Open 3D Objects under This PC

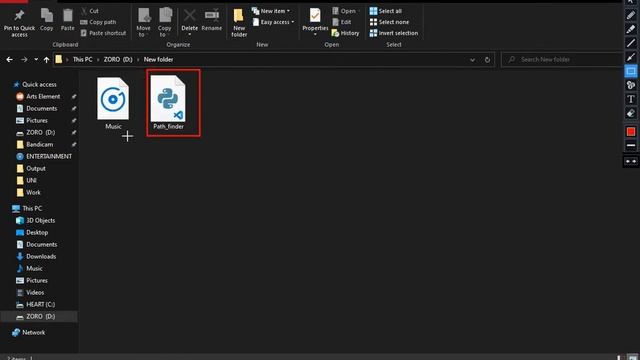[40, 220]
